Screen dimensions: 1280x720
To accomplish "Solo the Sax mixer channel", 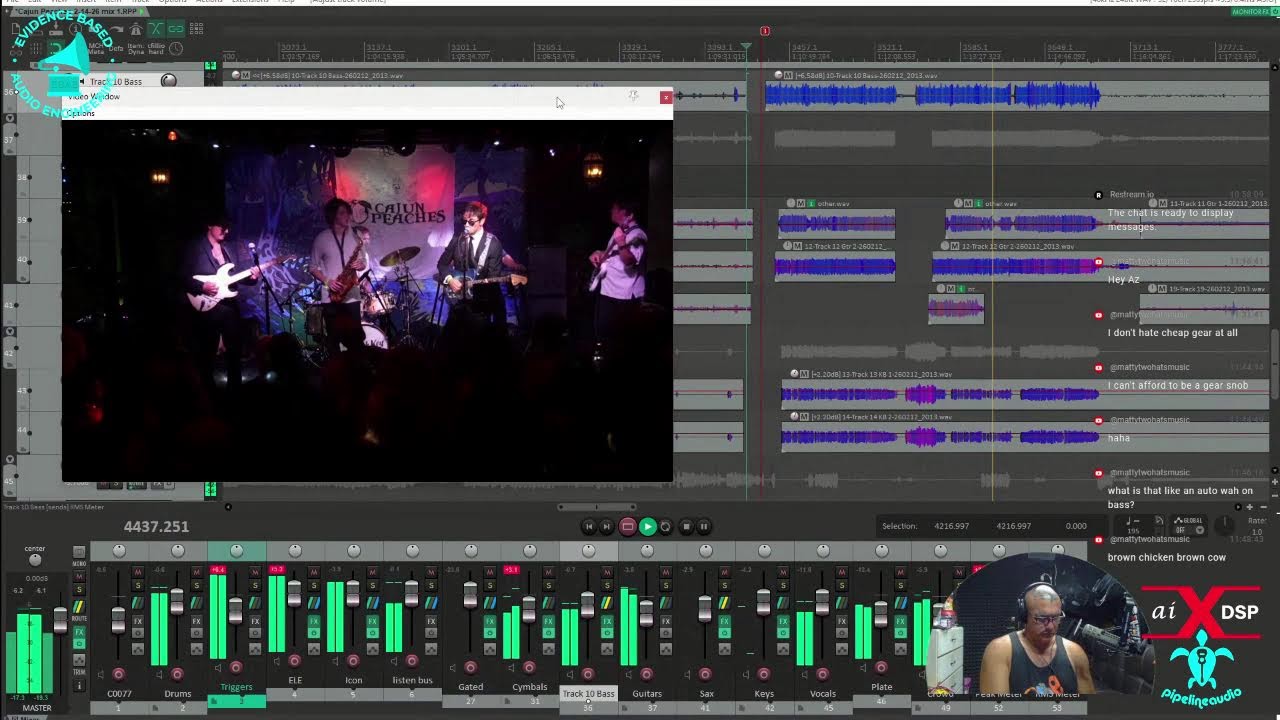I will tap(725, 585).
